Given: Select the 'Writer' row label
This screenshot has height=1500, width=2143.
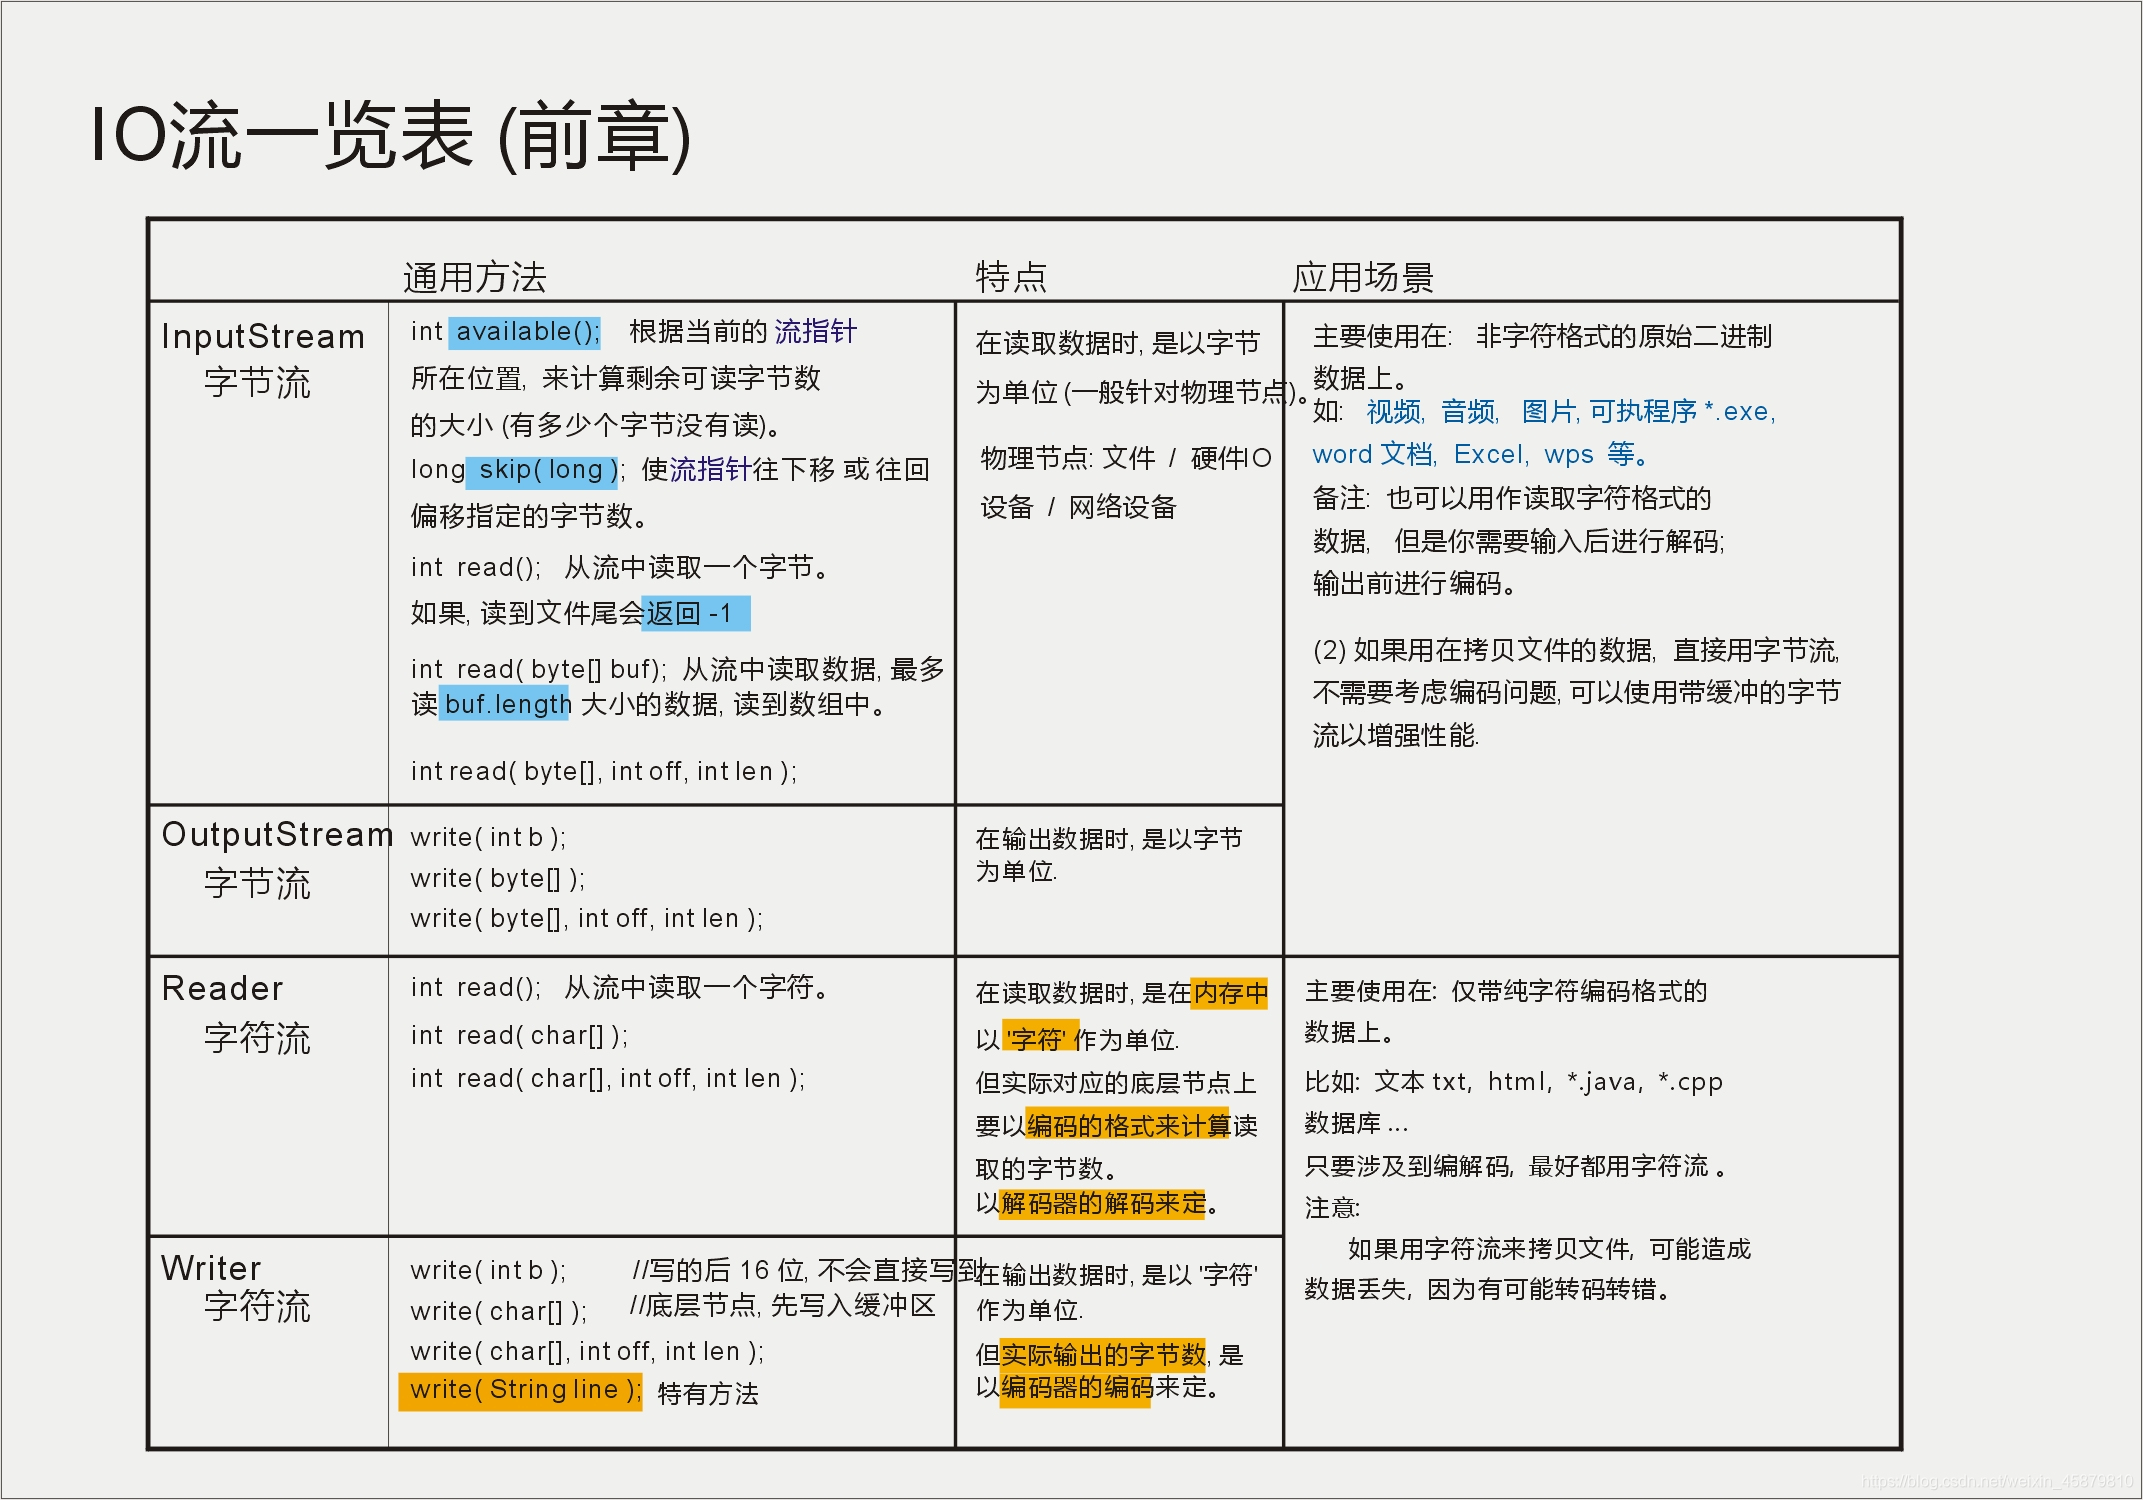Looking at the screenshot, I should pos(211,1268).
